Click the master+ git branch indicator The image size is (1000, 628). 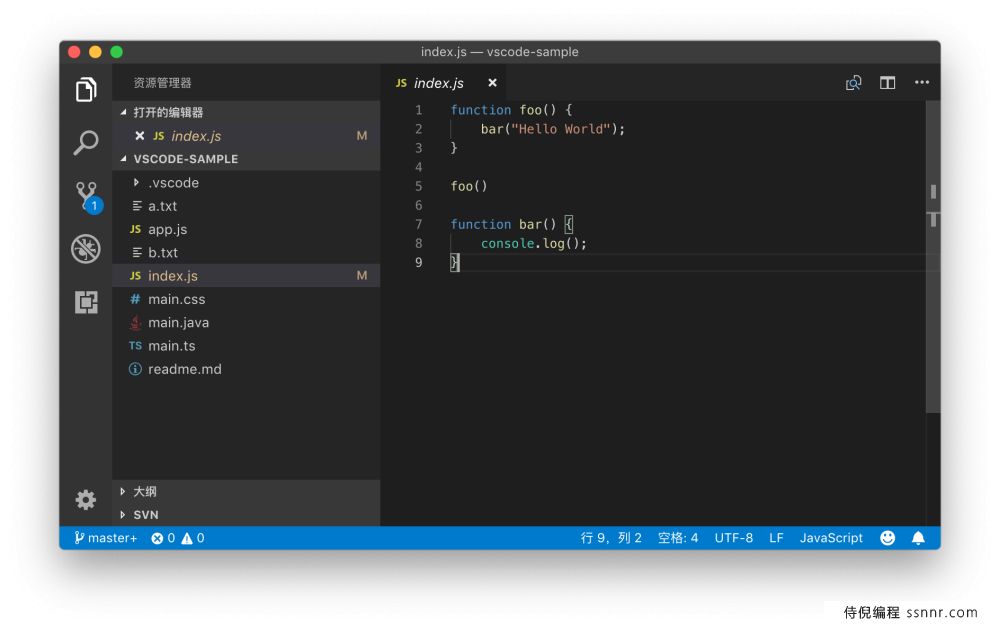(x=106, y=538)
